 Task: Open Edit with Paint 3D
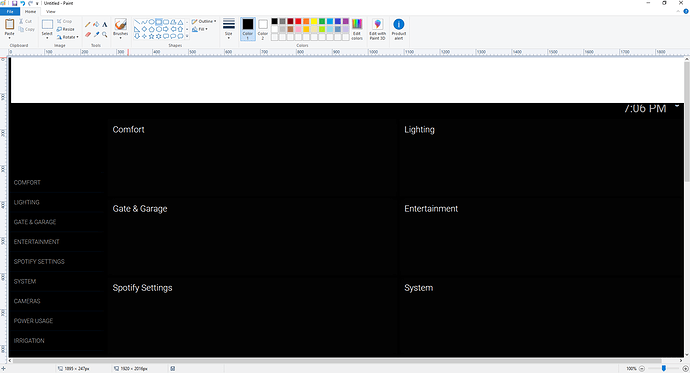coord(378,29)
